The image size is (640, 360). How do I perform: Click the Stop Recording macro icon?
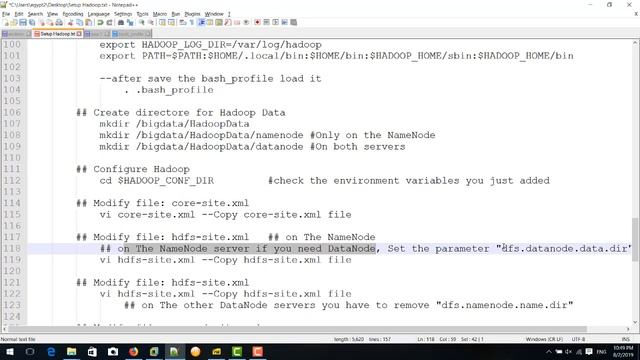(x=266, y=22)
